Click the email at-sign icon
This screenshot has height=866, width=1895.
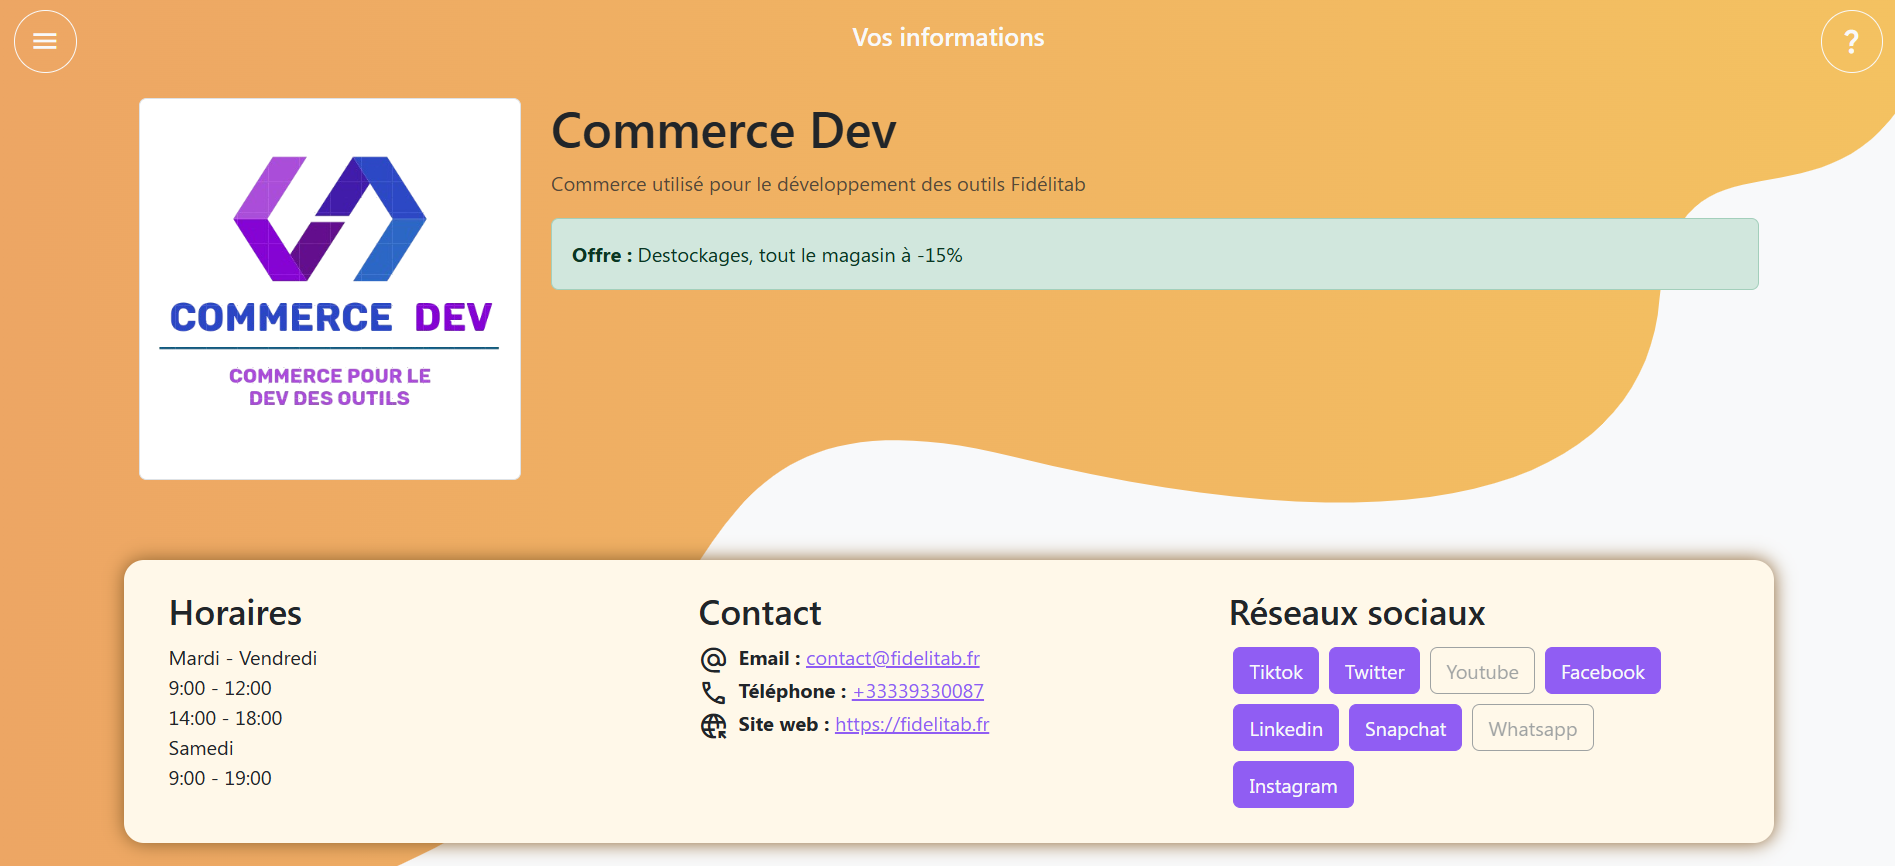point(713,659)
